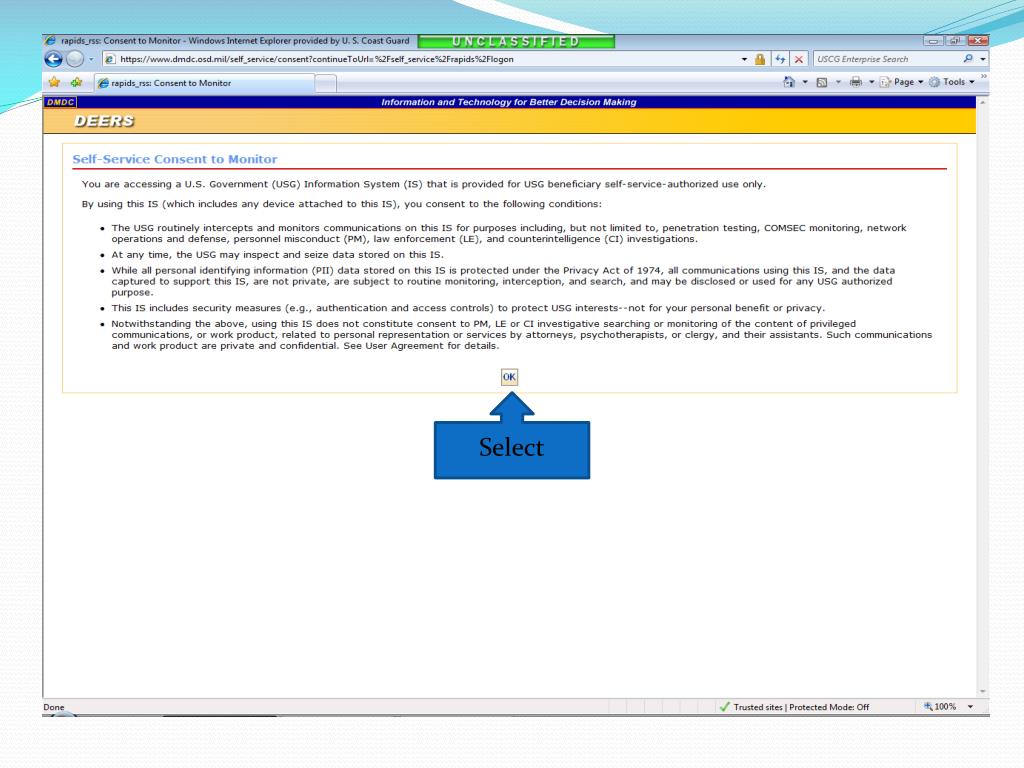Open the recent pages dropdown beside Forward

point(91,59)
